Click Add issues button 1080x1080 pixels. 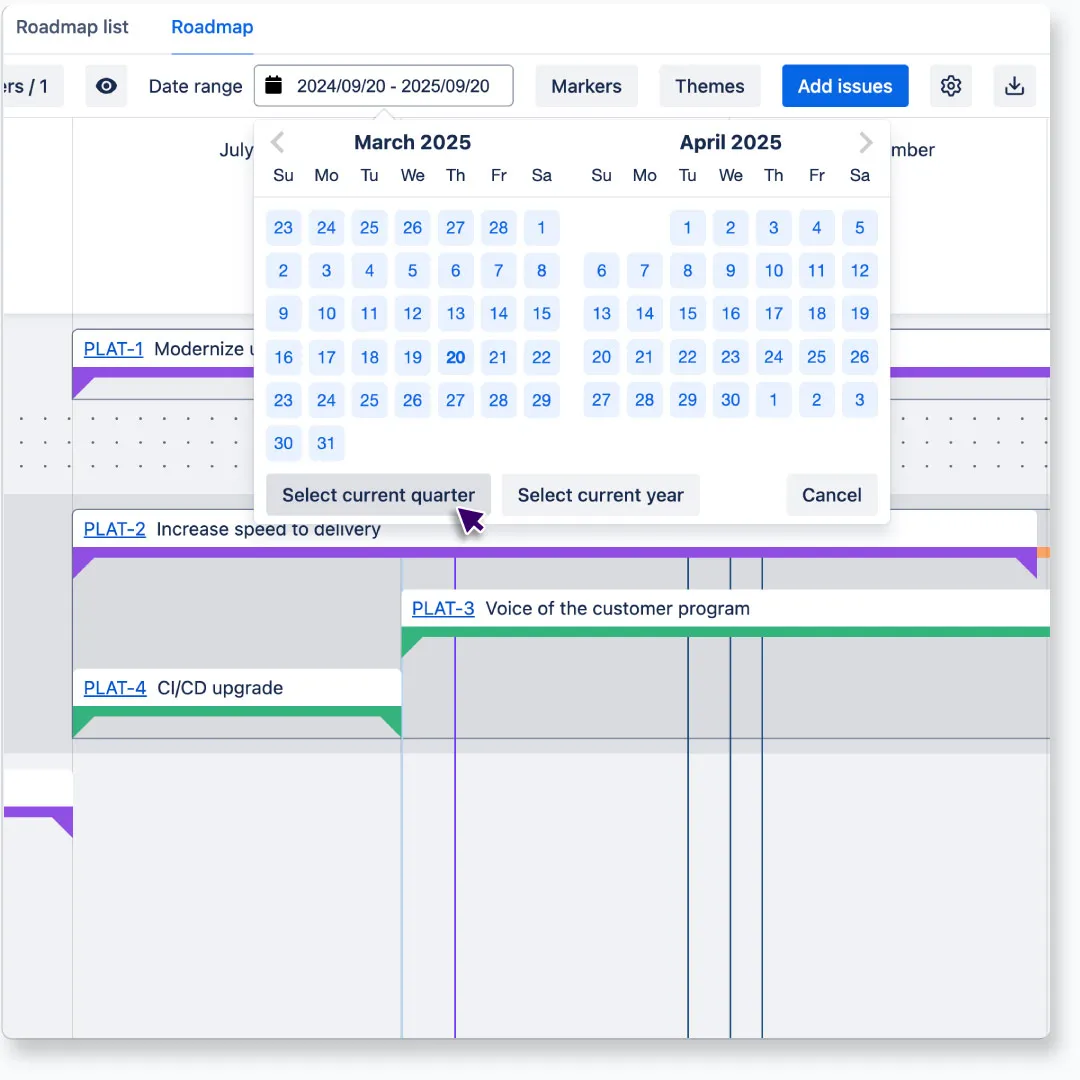[x=845, y=86]
